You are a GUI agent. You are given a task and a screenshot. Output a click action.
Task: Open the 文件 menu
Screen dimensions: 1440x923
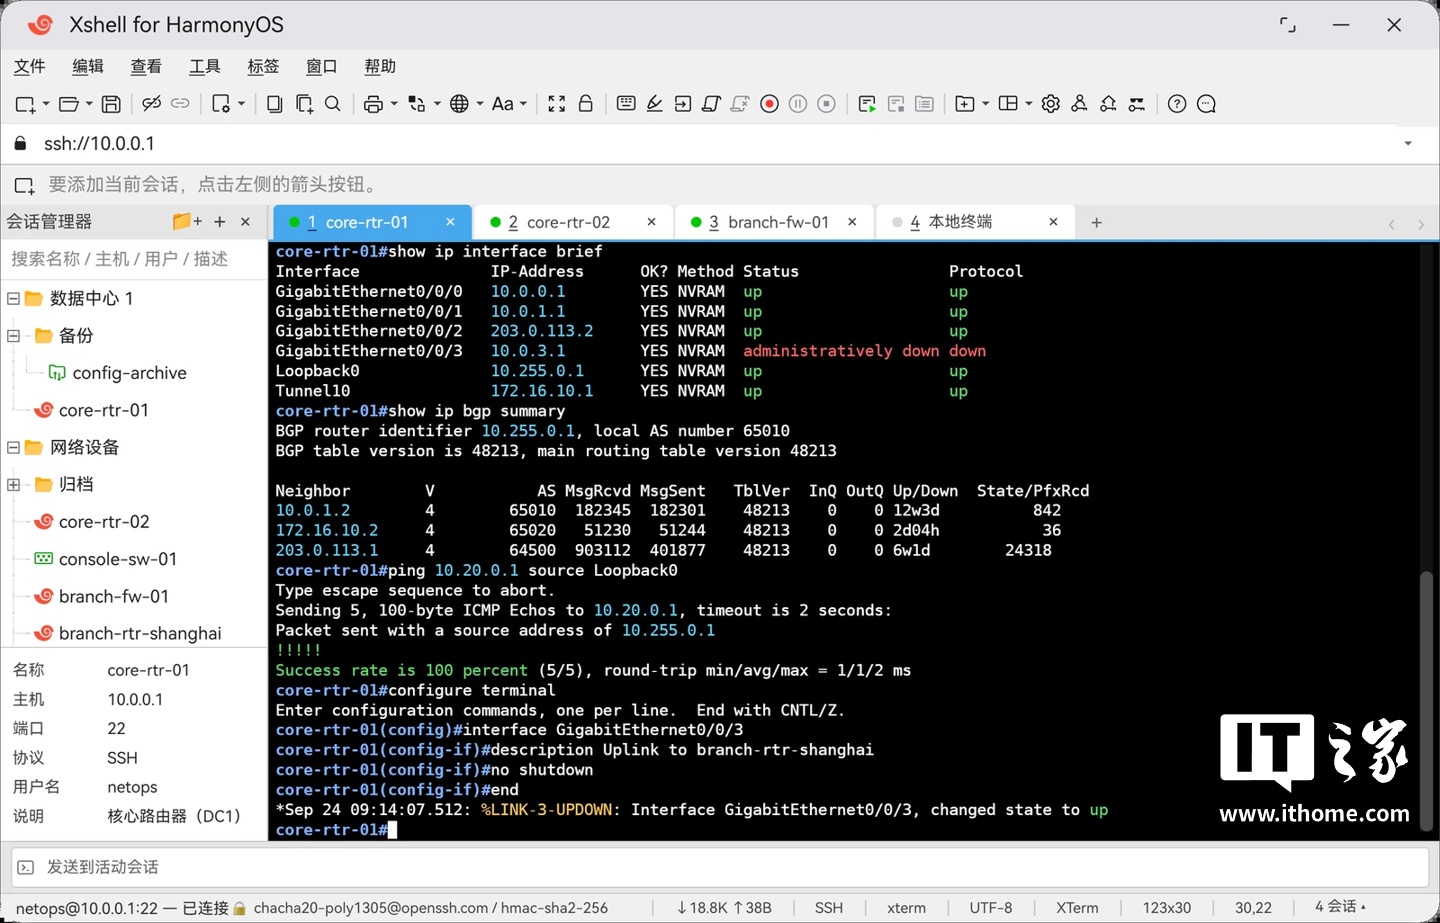coord(29,66)
